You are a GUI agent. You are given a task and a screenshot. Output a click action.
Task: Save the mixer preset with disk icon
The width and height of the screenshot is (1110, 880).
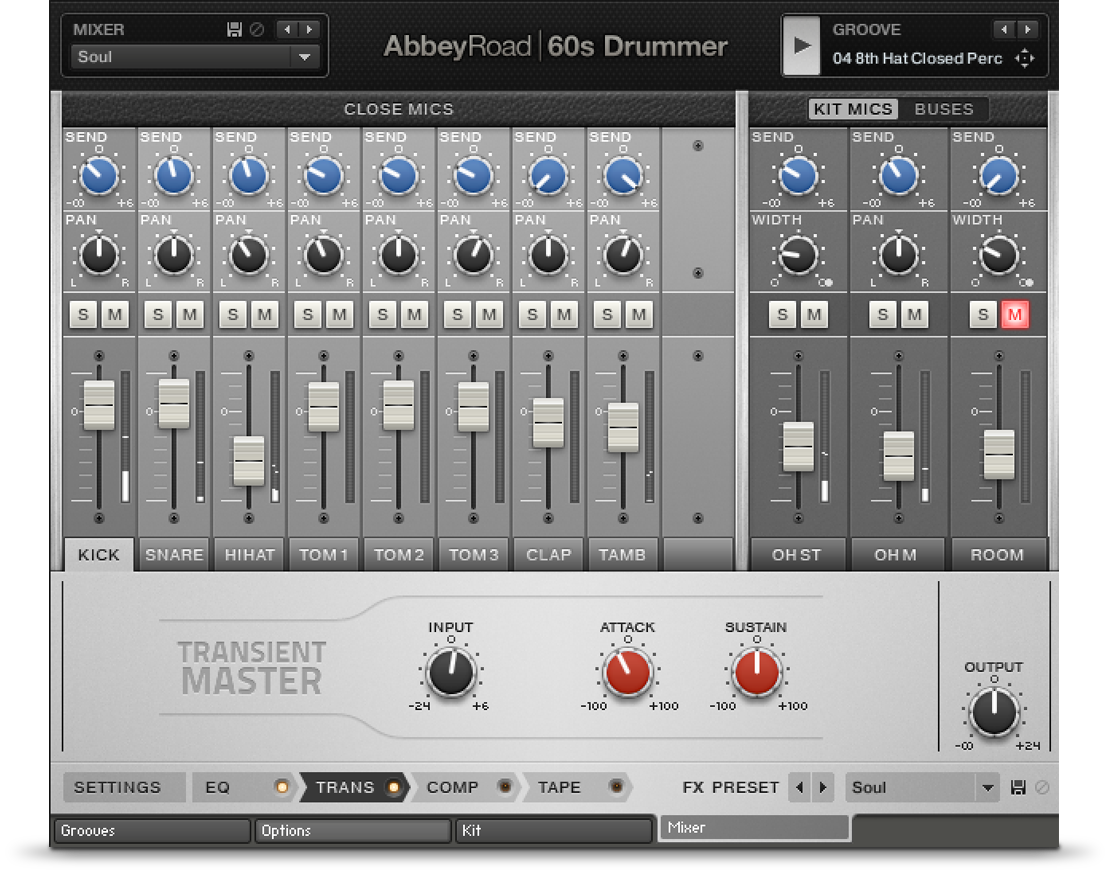(234, 30)
